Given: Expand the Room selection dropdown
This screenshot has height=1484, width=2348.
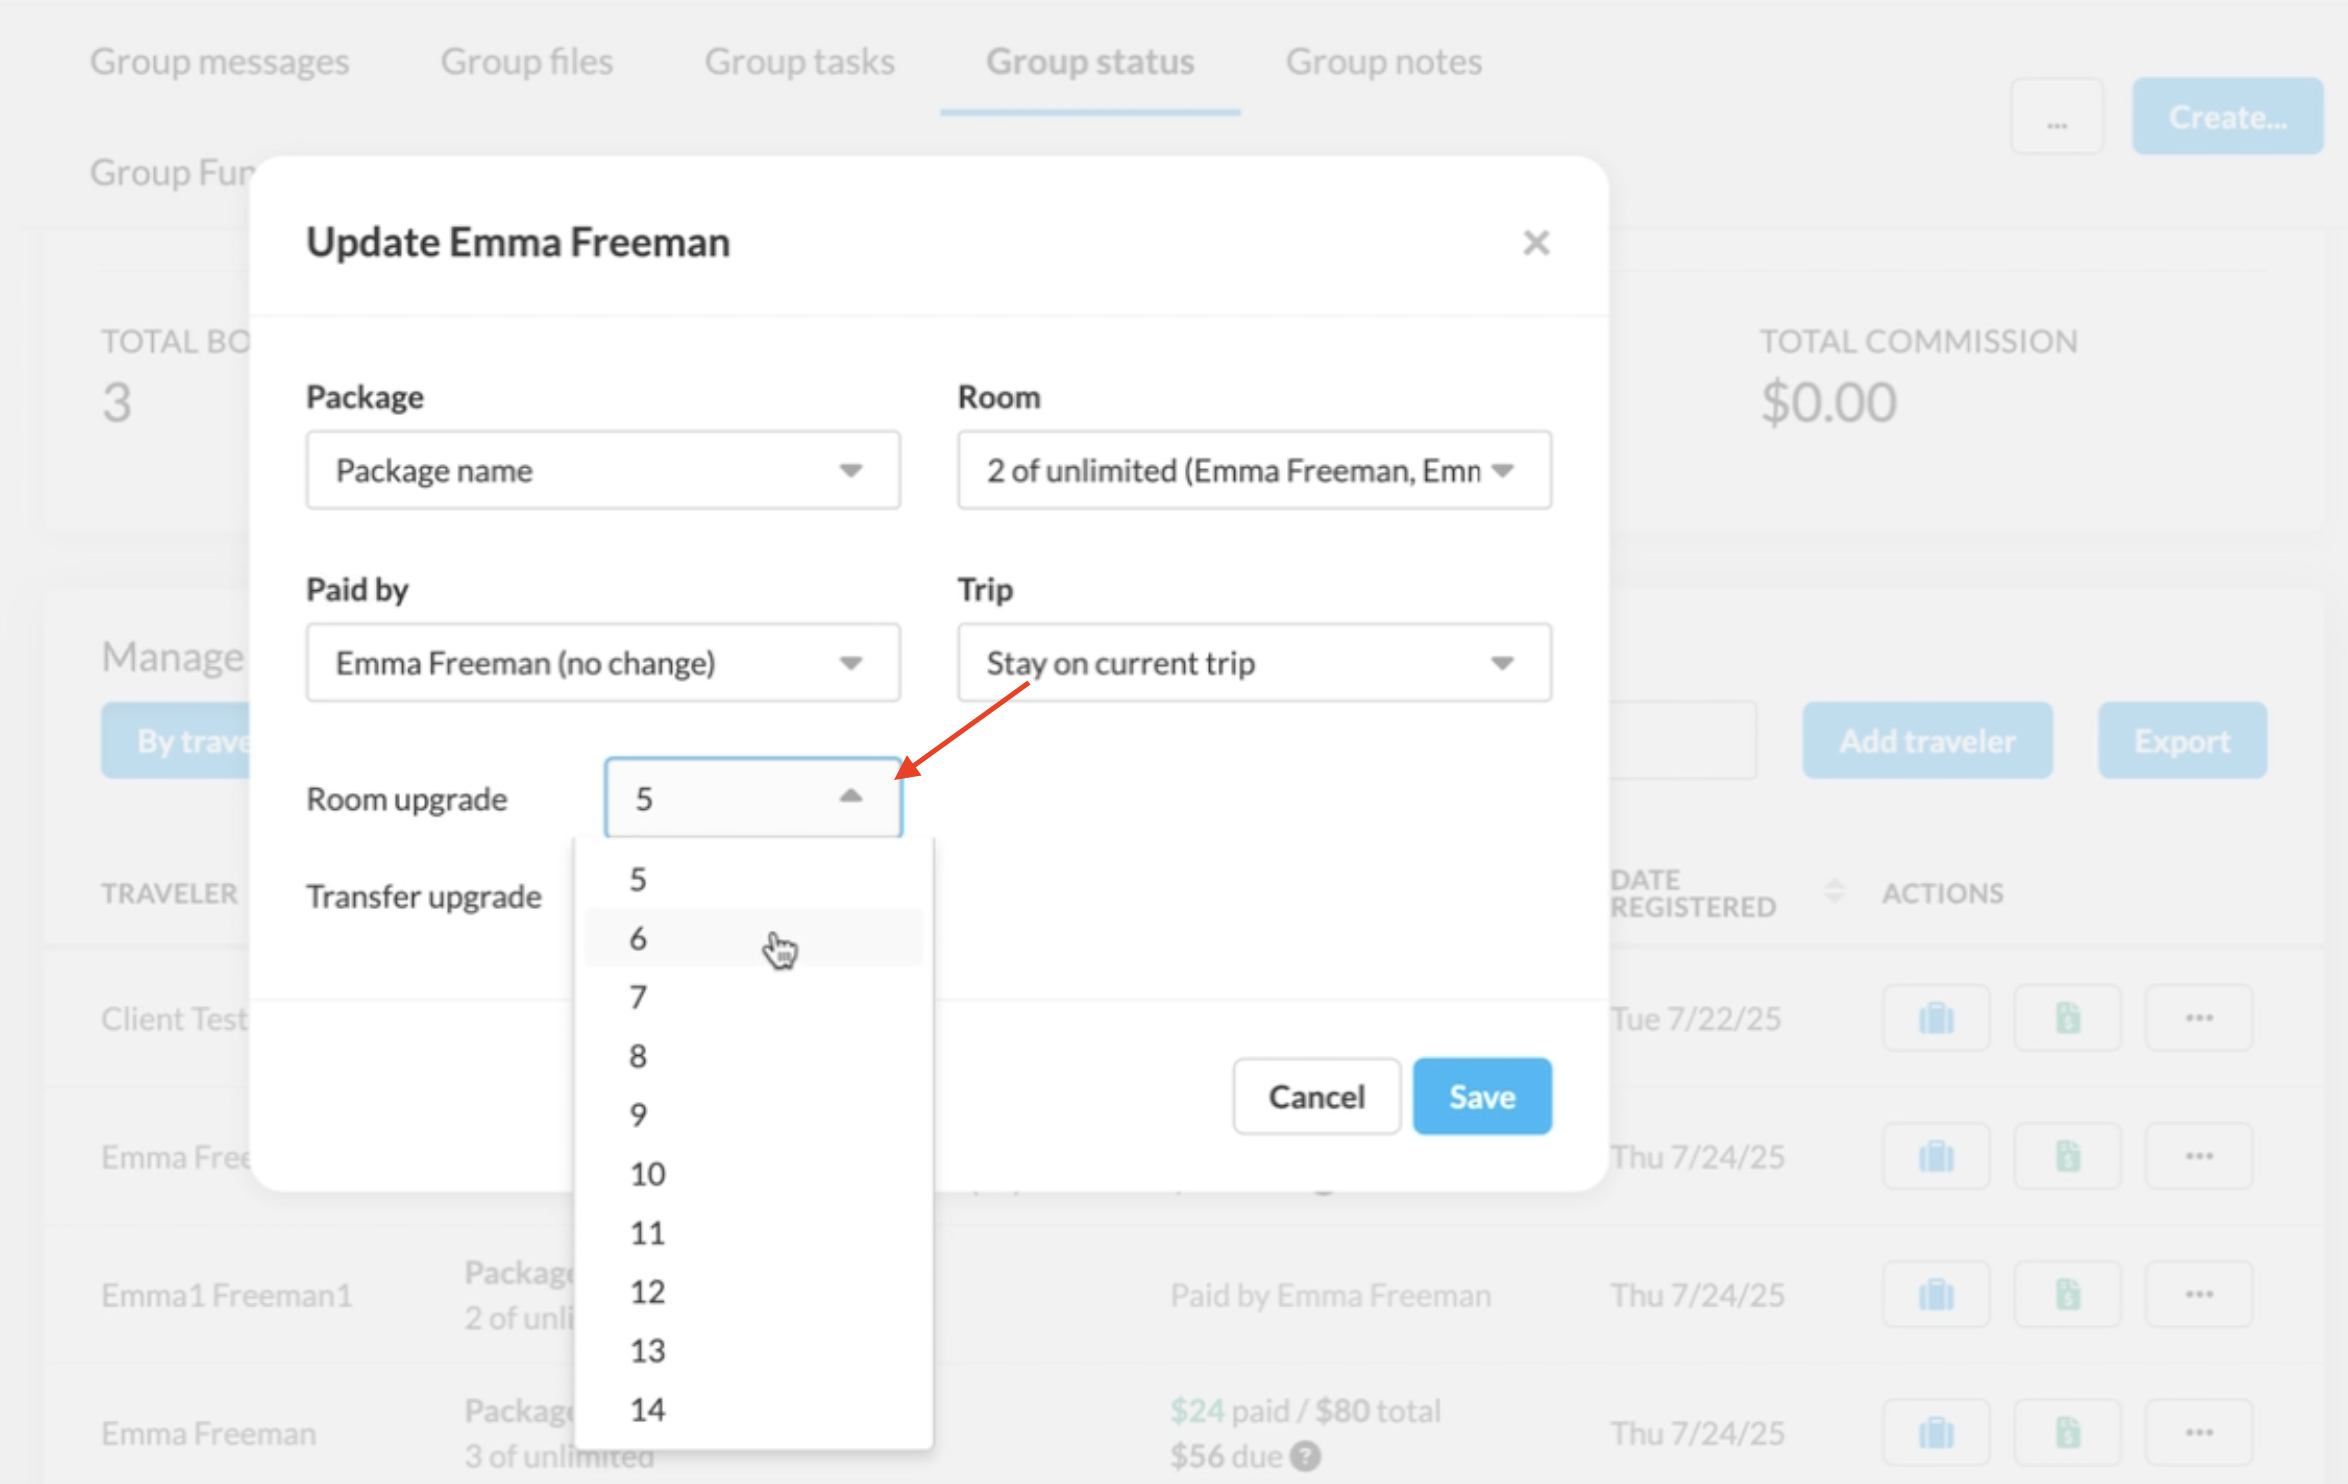Looking at the screenshot, I should point(1254,470).
